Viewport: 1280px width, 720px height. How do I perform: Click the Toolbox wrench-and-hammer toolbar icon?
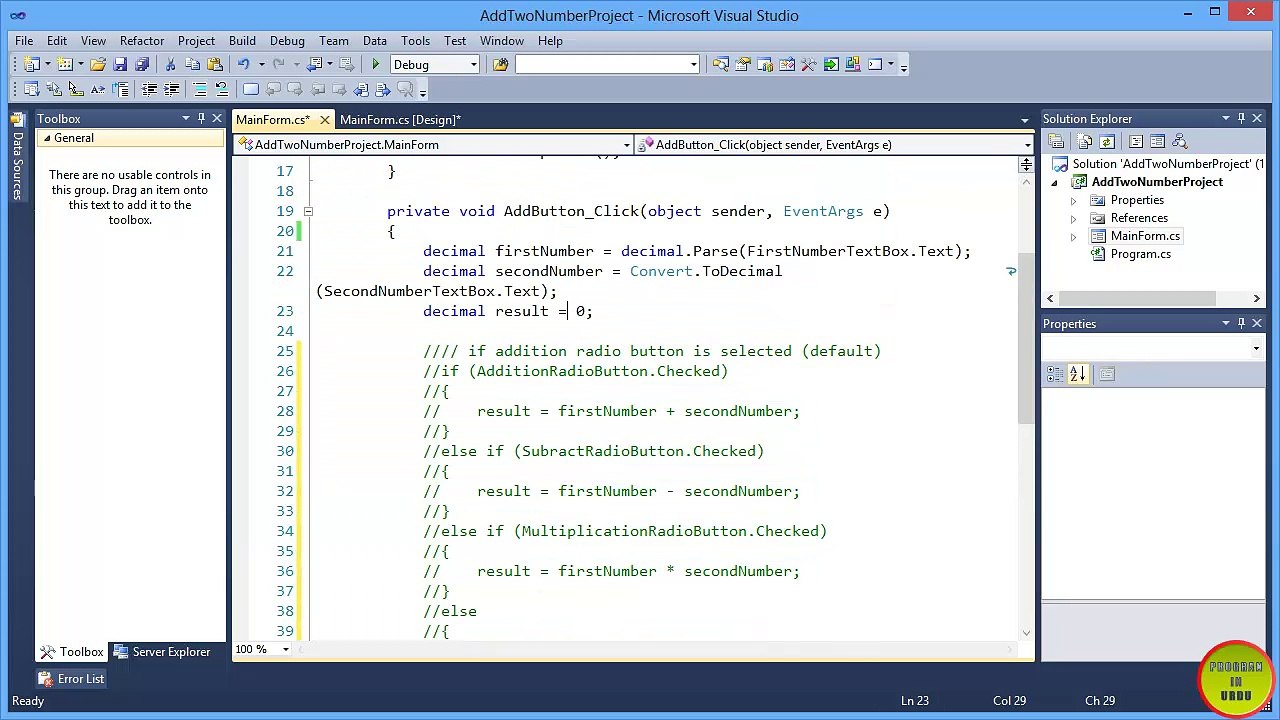point(808,64)
